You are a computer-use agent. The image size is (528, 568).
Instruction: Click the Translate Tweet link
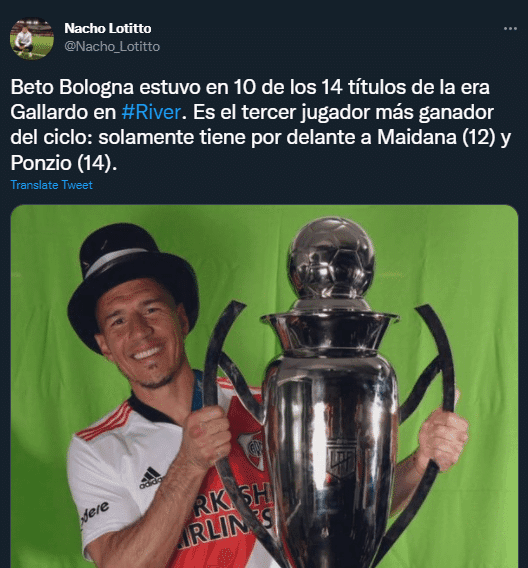coord(51,185)
